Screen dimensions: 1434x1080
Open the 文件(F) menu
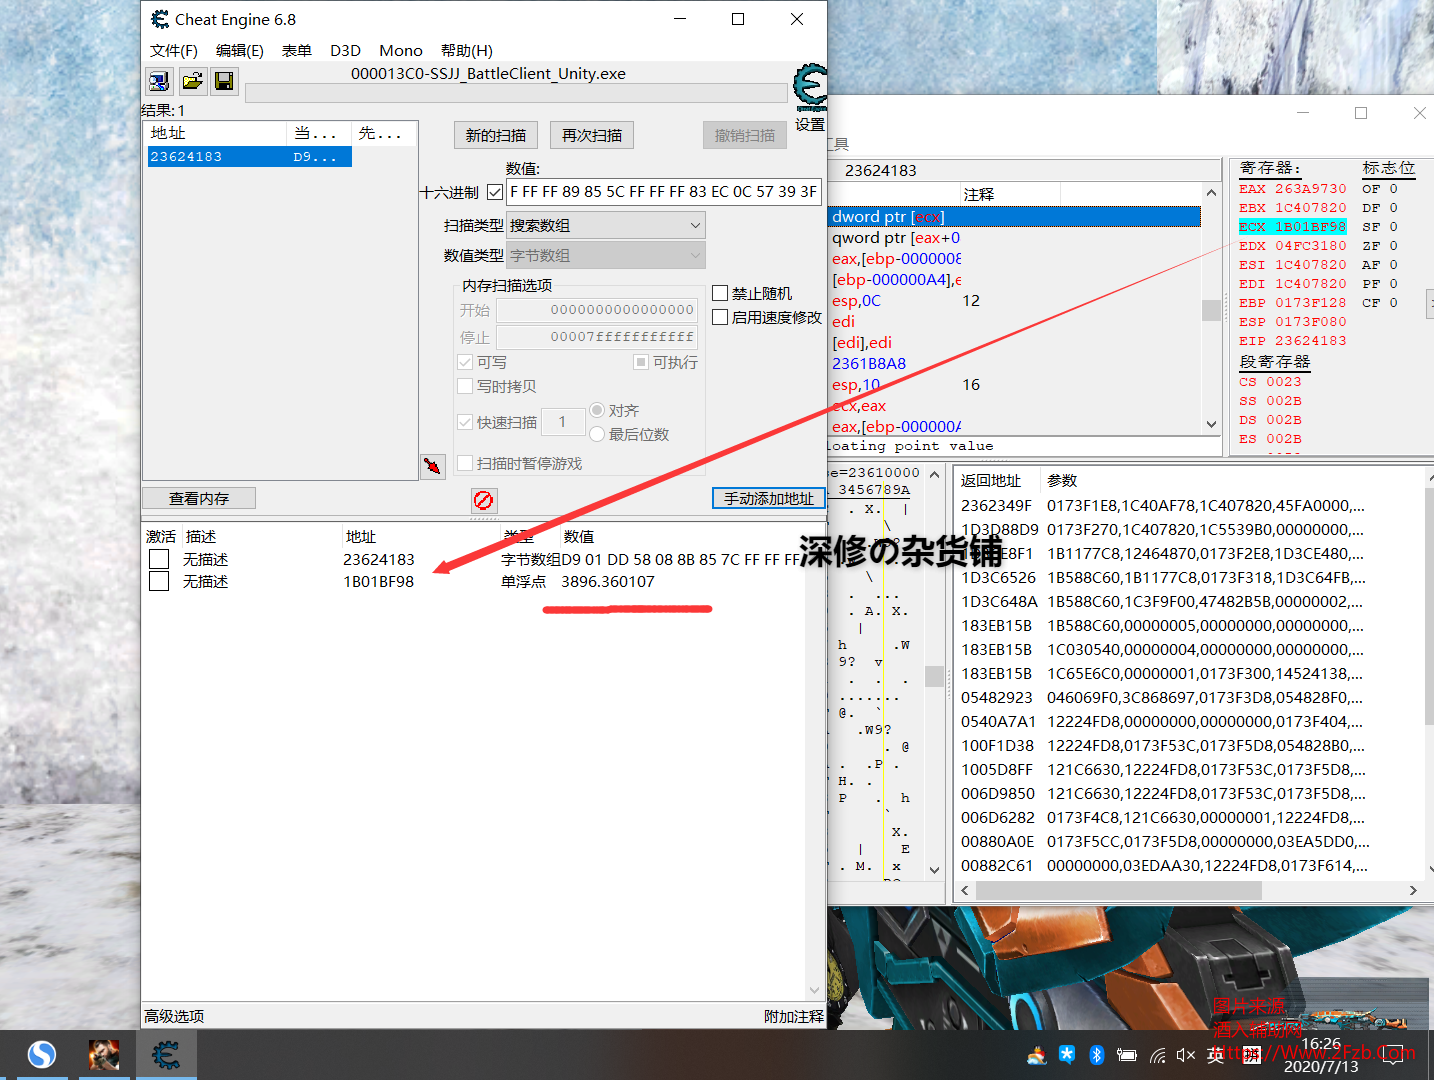[173, 51]
